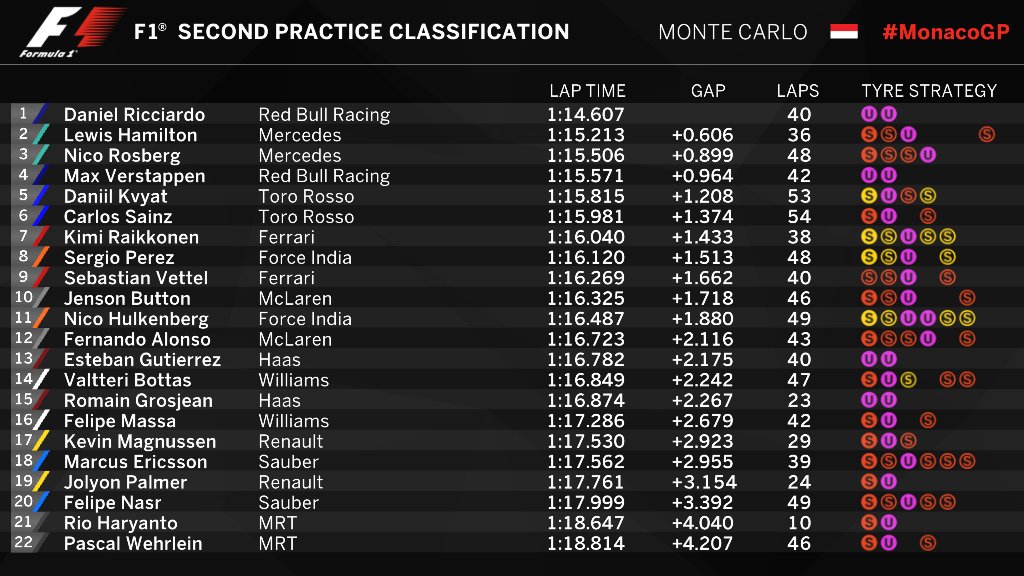
Task: Click the Monaco flag icon
Action: tap(844, 31)
